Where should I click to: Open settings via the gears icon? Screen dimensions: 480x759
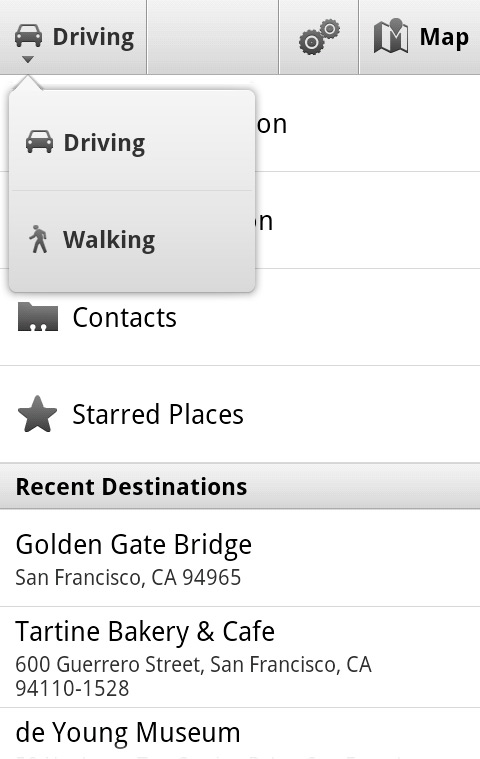pos(319,37)
